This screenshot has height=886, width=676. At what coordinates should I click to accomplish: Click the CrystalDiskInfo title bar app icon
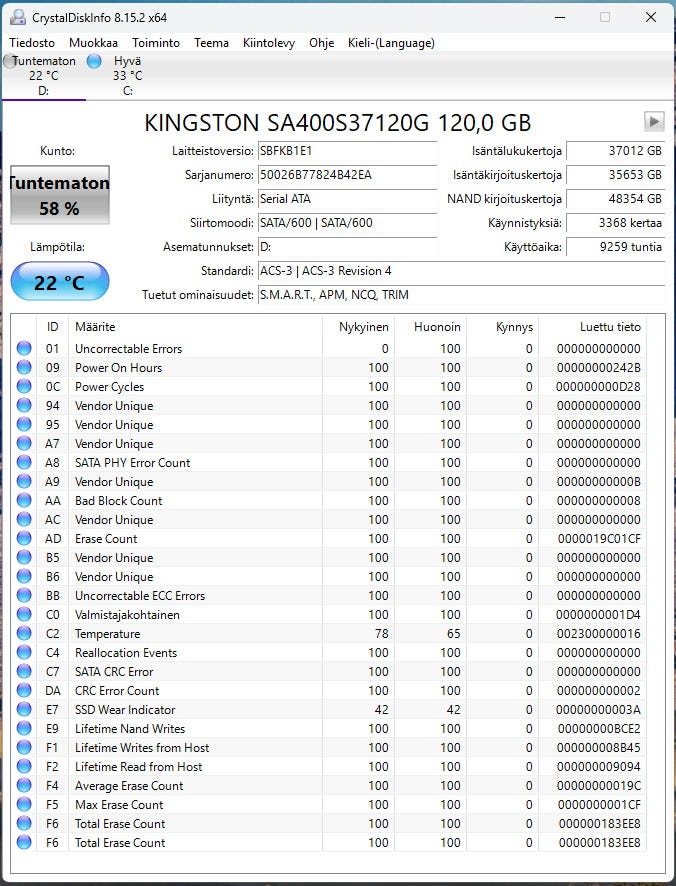coord(18,17)
